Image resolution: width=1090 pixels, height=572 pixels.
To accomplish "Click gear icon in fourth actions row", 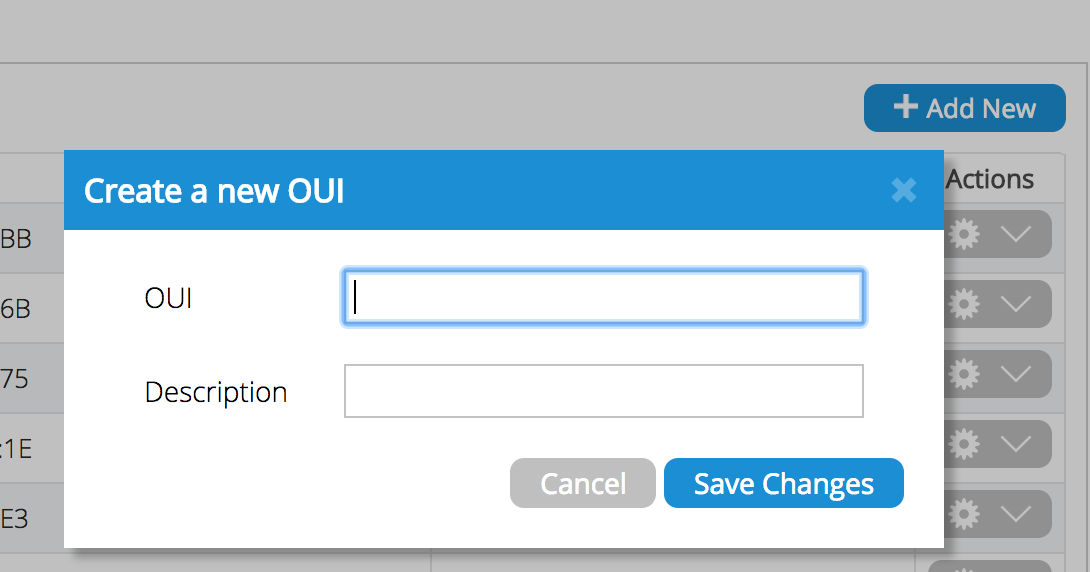I will pyautogui.click(x=963, y=443).
